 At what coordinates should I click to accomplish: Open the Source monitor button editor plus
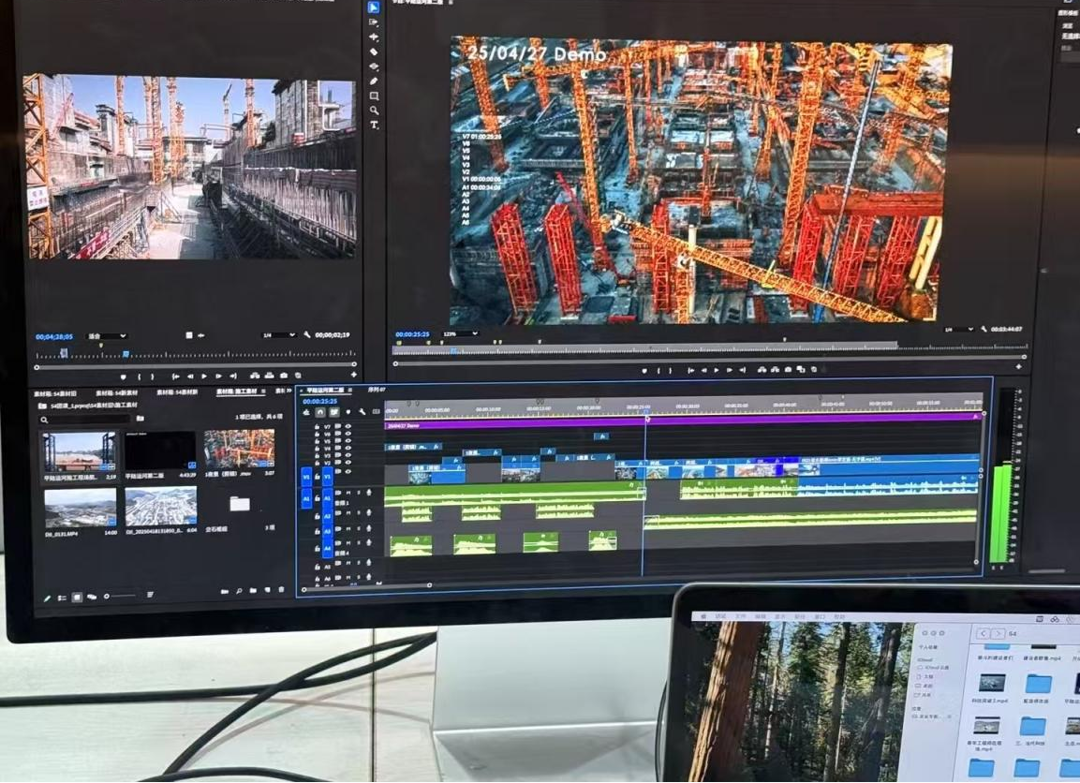[354, 375]
